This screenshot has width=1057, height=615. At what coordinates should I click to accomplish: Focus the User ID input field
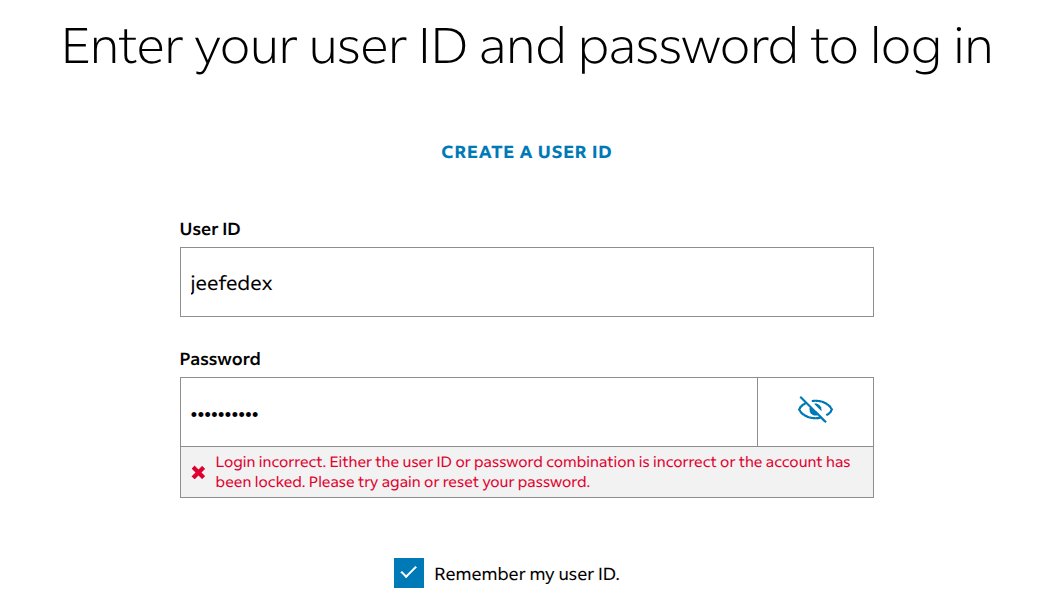[526, 282]
